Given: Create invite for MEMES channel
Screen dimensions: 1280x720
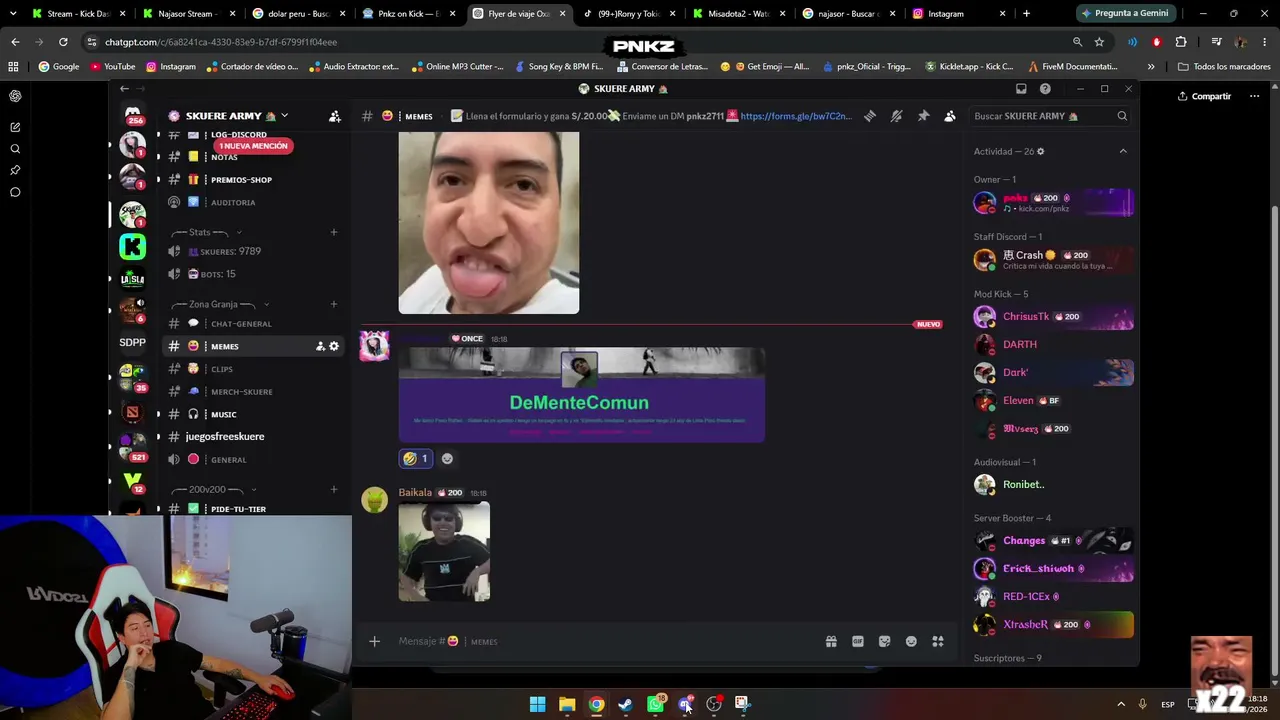Looking at the screenshot, I should click(x=320, y=346).
